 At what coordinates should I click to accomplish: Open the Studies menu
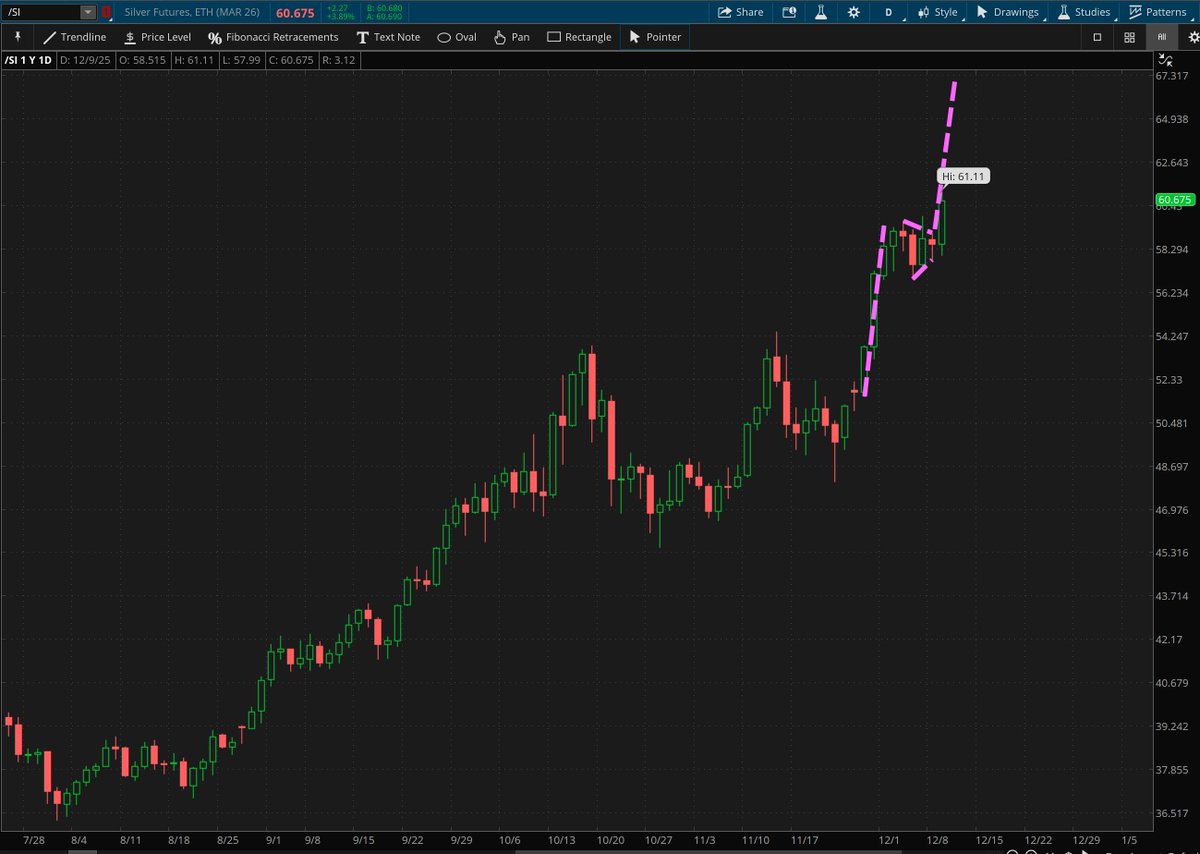(1083, 12)
